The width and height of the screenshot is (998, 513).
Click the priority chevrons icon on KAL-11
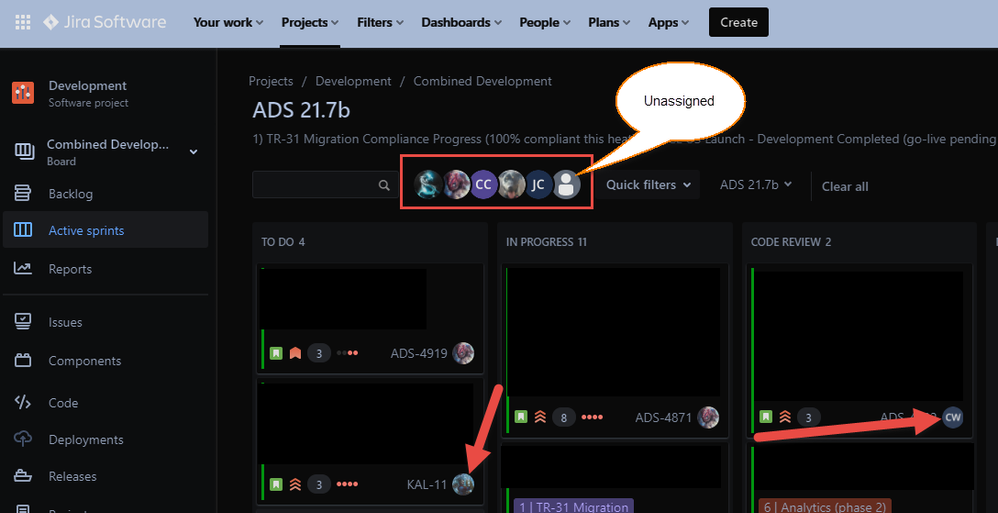pyautogui.click(x=295, y=484)
